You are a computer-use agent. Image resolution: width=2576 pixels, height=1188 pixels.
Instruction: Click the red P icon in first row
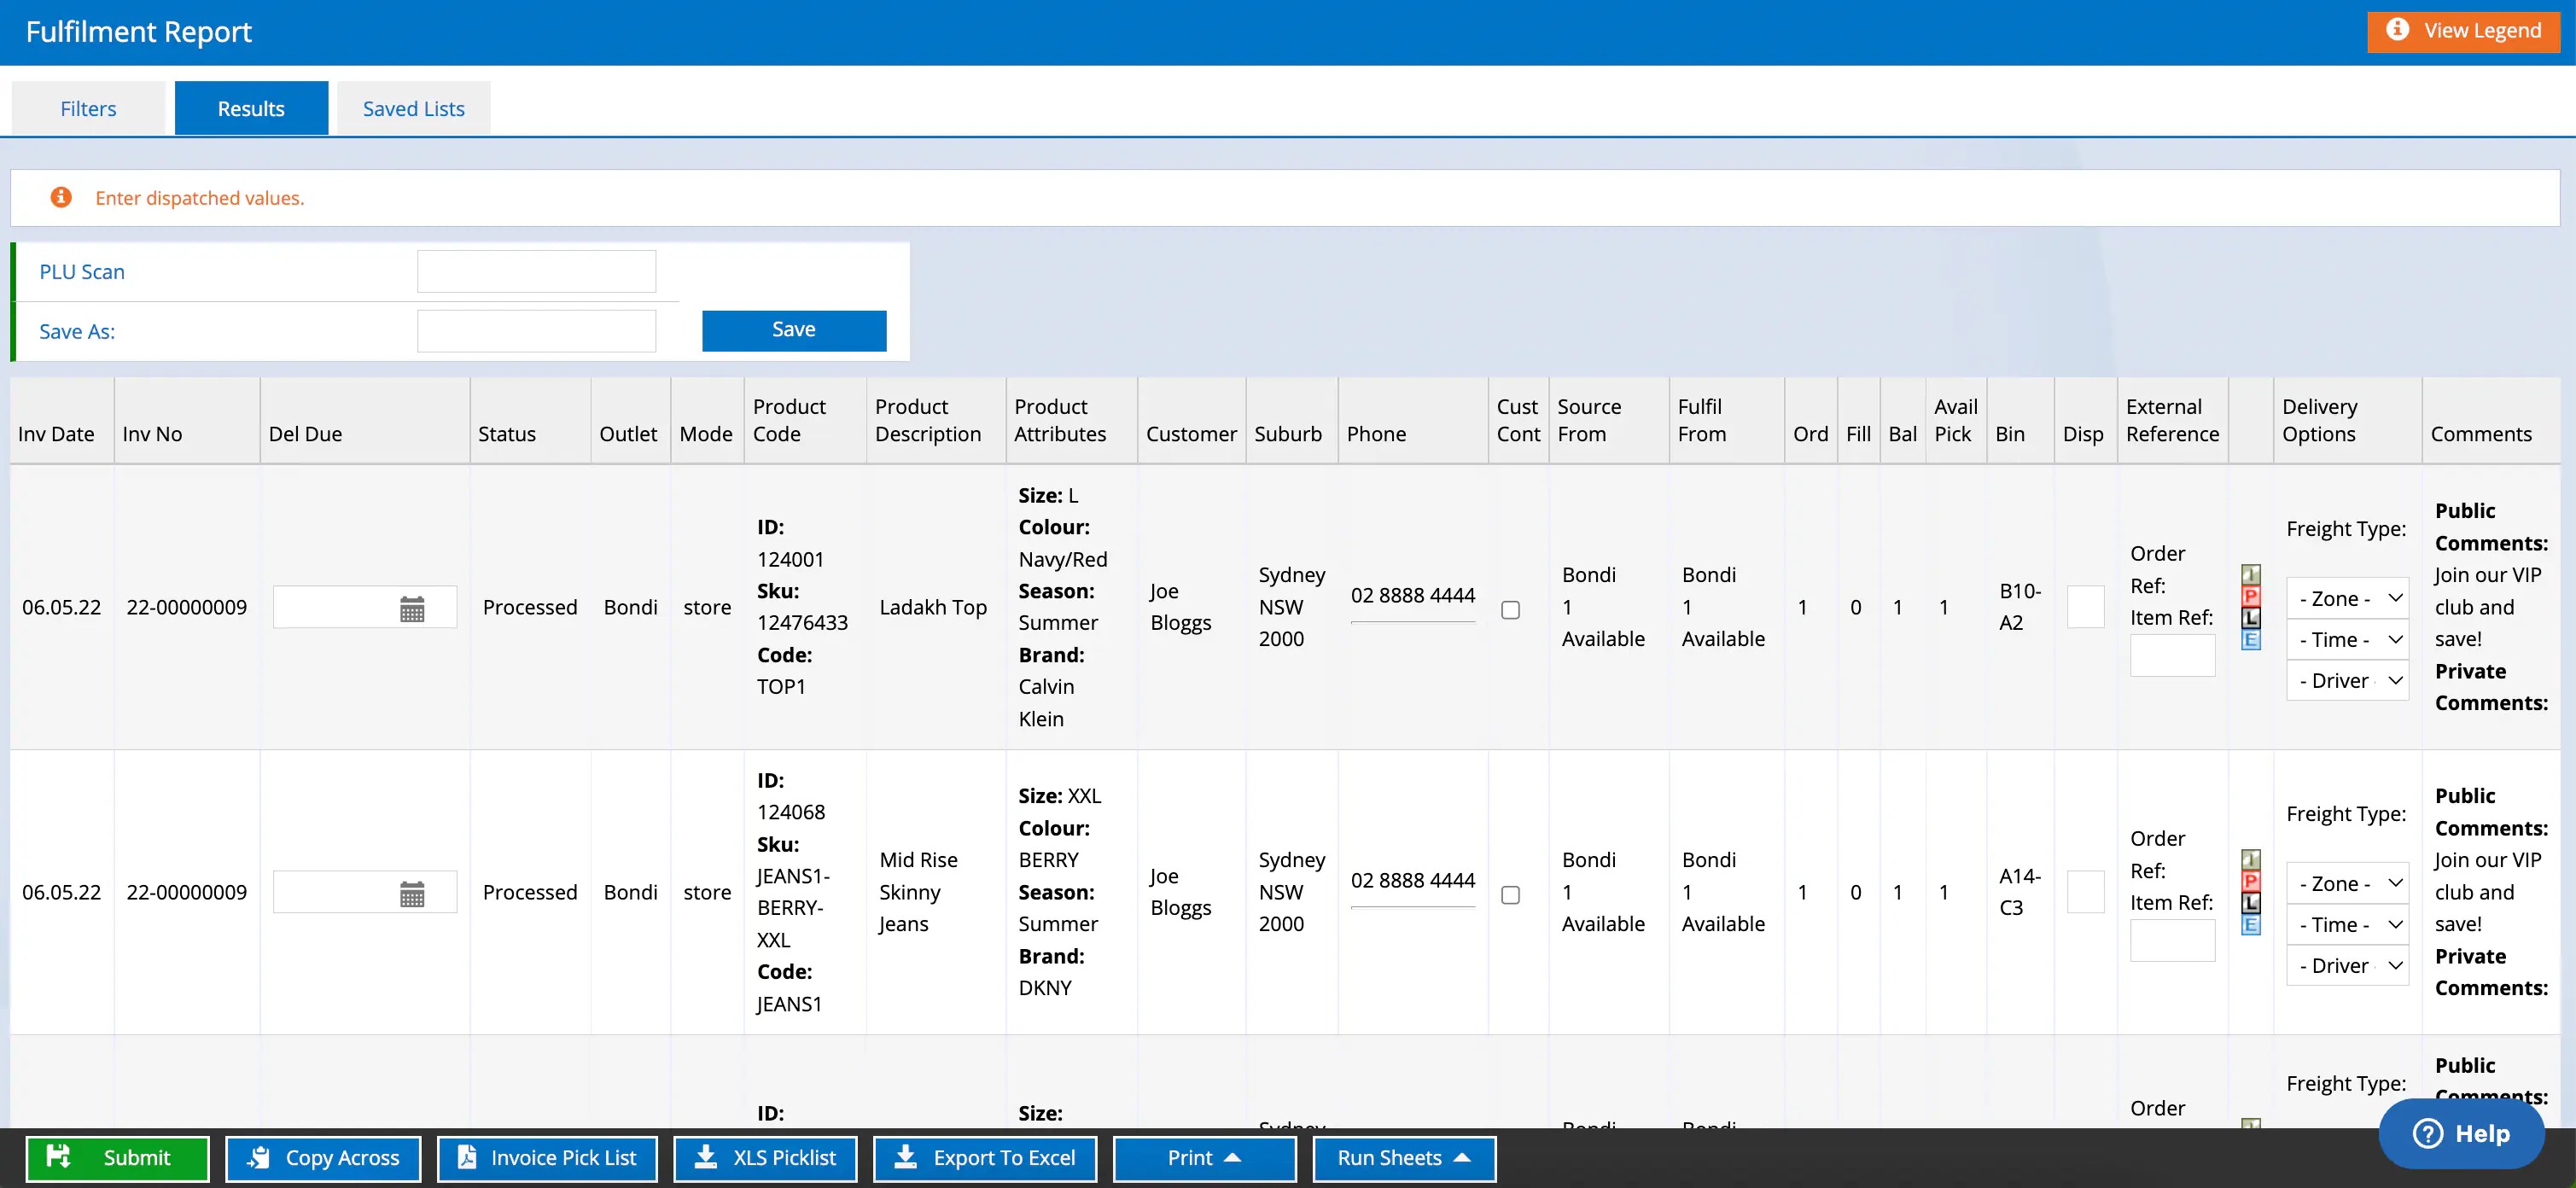(x=2250, y=596)
